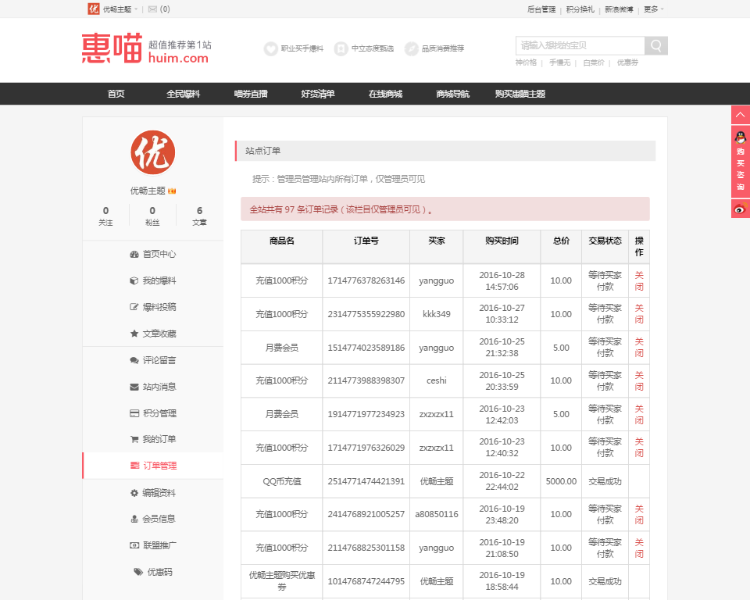This screenshot has width=750, height=600.
Task: Open QQ 购买咨询 floating widget
Action: 740,162
